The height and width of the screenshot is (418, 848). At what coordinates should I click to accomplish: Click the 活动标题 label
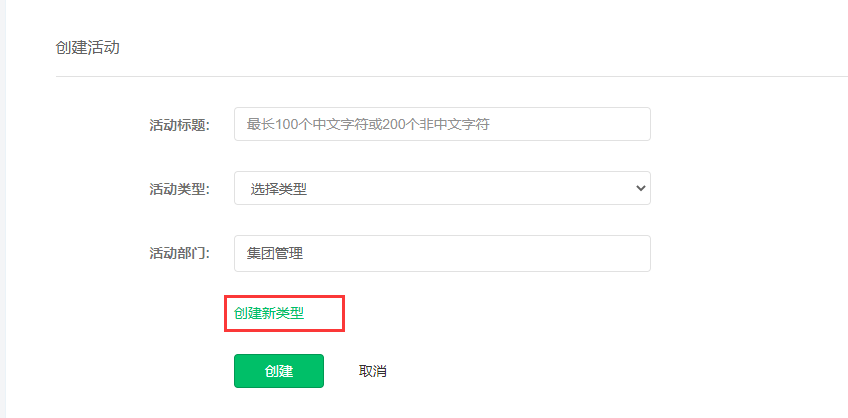[179, 125]
